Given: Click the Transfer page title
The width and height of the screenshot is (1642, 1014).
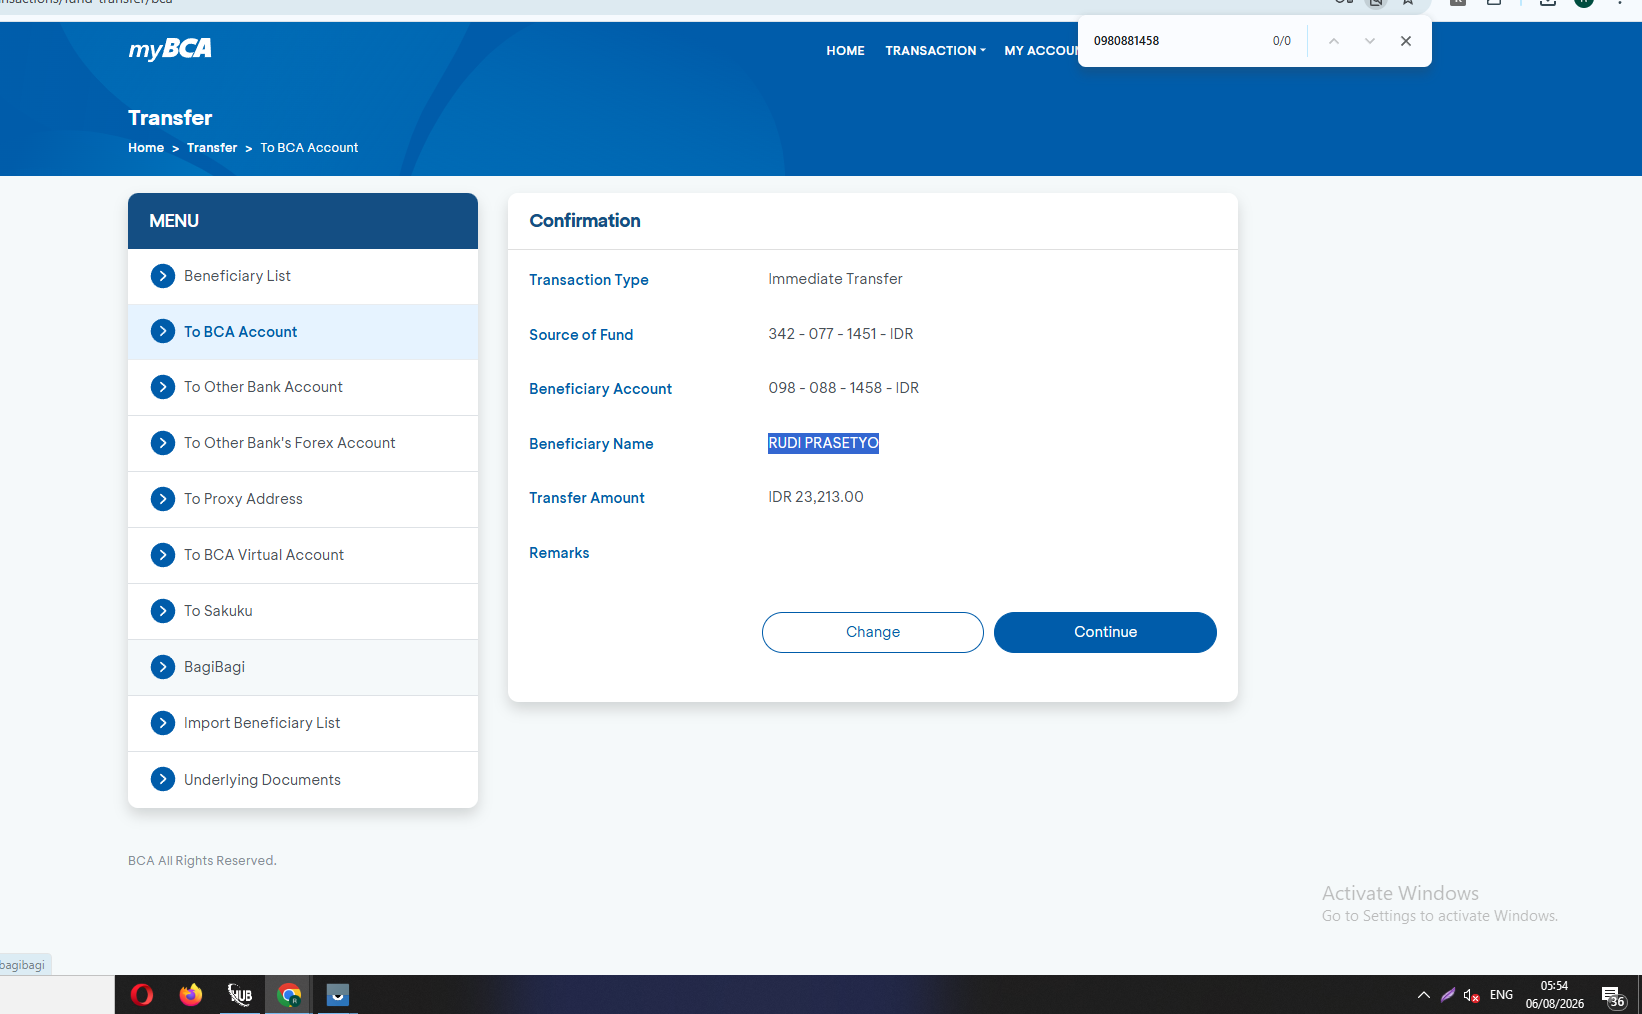Looking at the screenshot, I should pyautogui.click(x=170, y=118).
